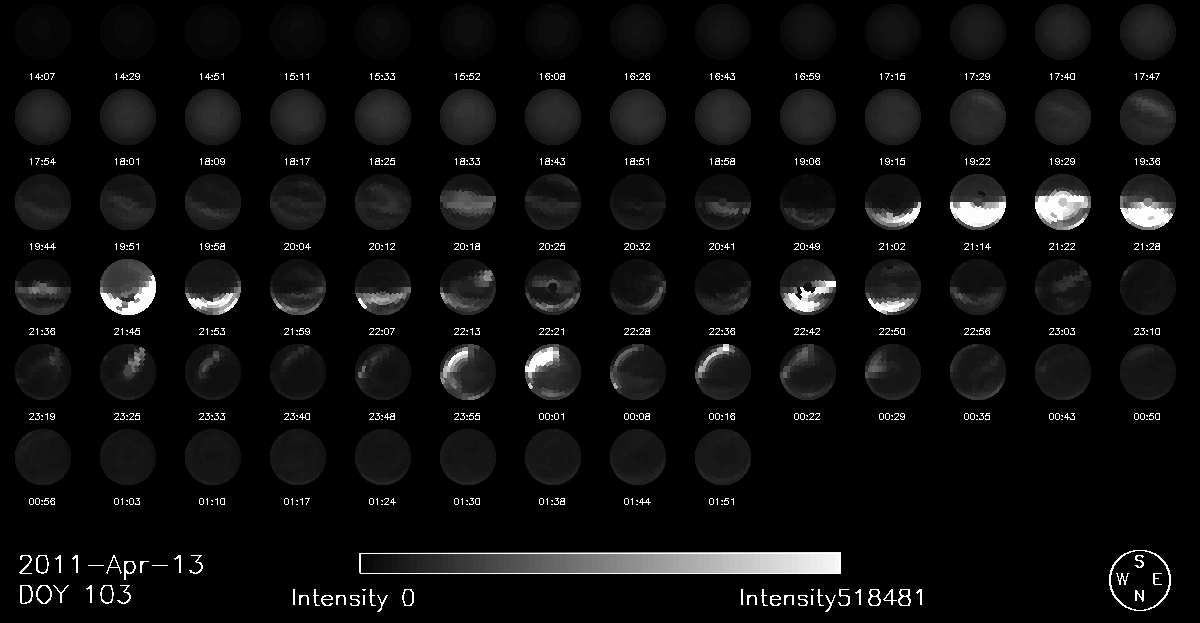Screen dimensions: 1200x623
Task: Click the grayscale intensity color bar
Action: pyautogui.click(x=600, y=562)
